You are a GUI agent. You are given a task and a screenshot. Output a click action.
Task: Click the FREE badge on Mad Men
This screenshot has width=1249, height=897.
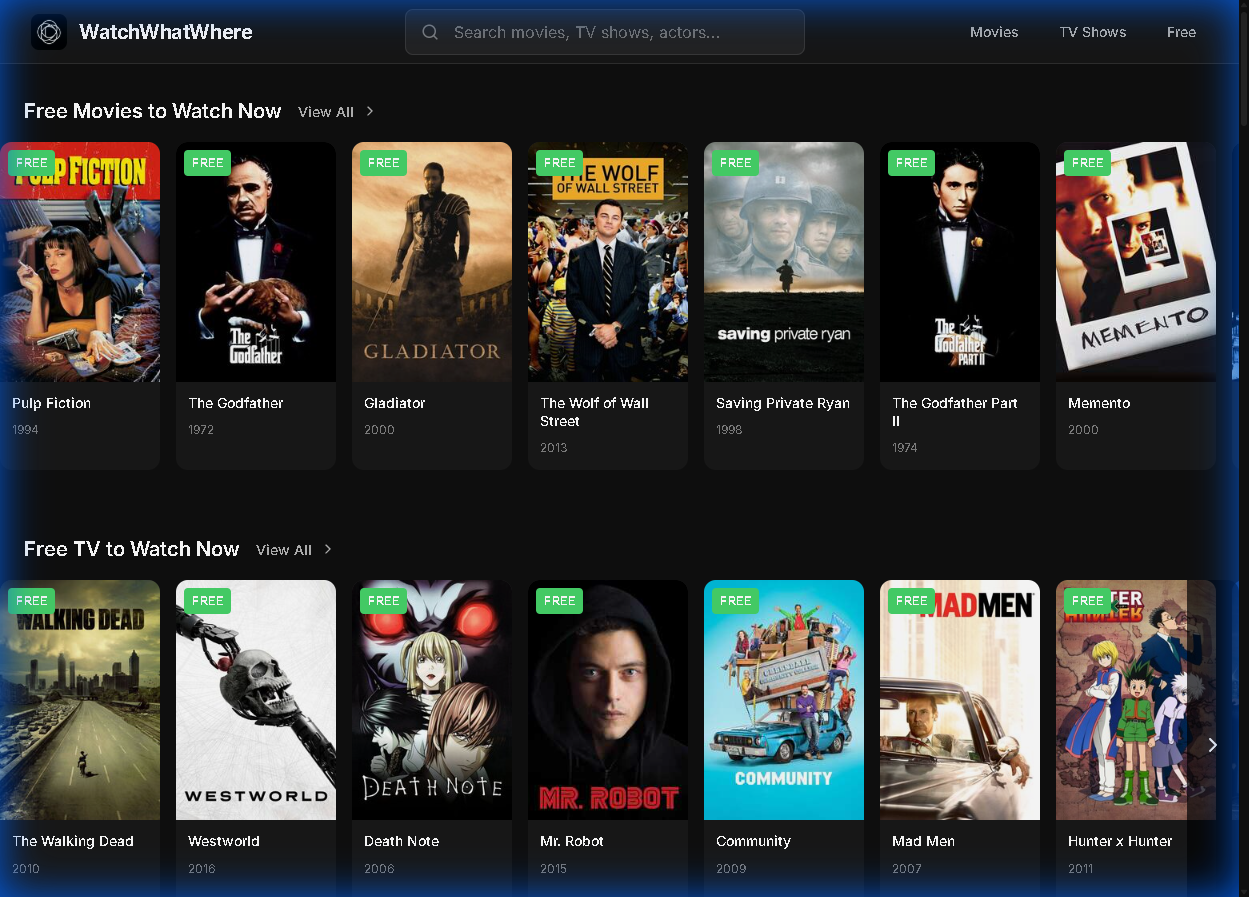tap(911, 600)
